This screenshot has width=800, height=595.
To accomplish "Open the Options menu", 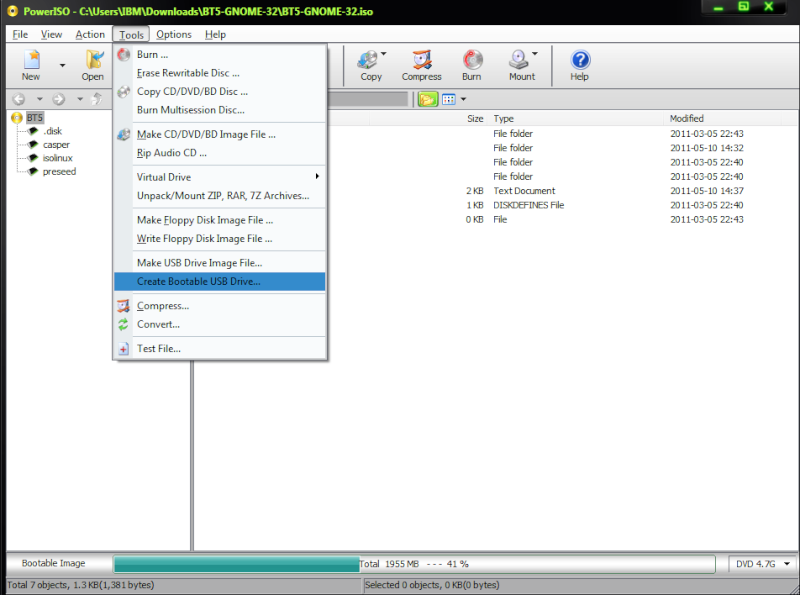I will pyautogui.click(x=174, y=34).
